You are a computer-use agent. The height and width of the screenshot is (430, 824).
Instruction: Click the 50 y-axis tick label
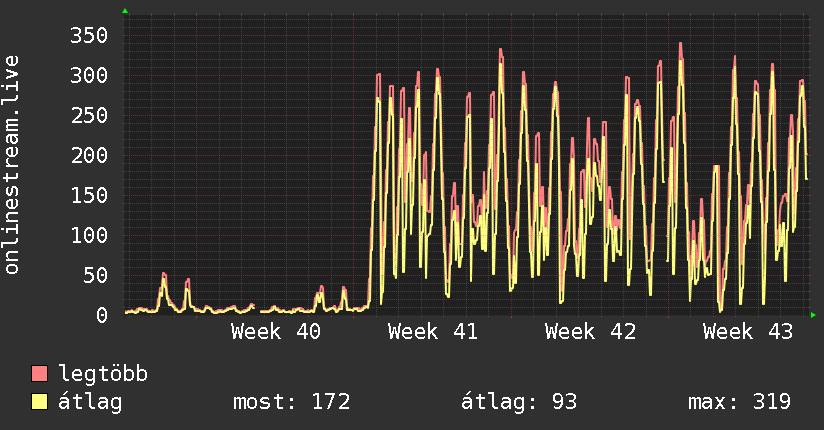(95, 275)
